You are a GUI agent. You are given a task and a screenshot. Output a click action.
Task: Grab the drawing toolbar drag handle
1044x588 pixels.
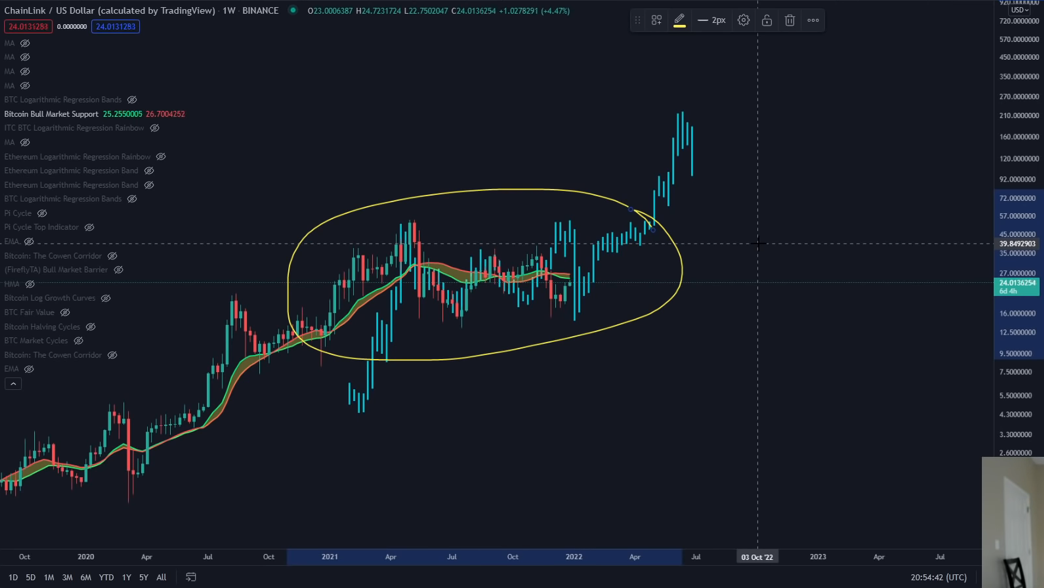click(x=637, y=20)
